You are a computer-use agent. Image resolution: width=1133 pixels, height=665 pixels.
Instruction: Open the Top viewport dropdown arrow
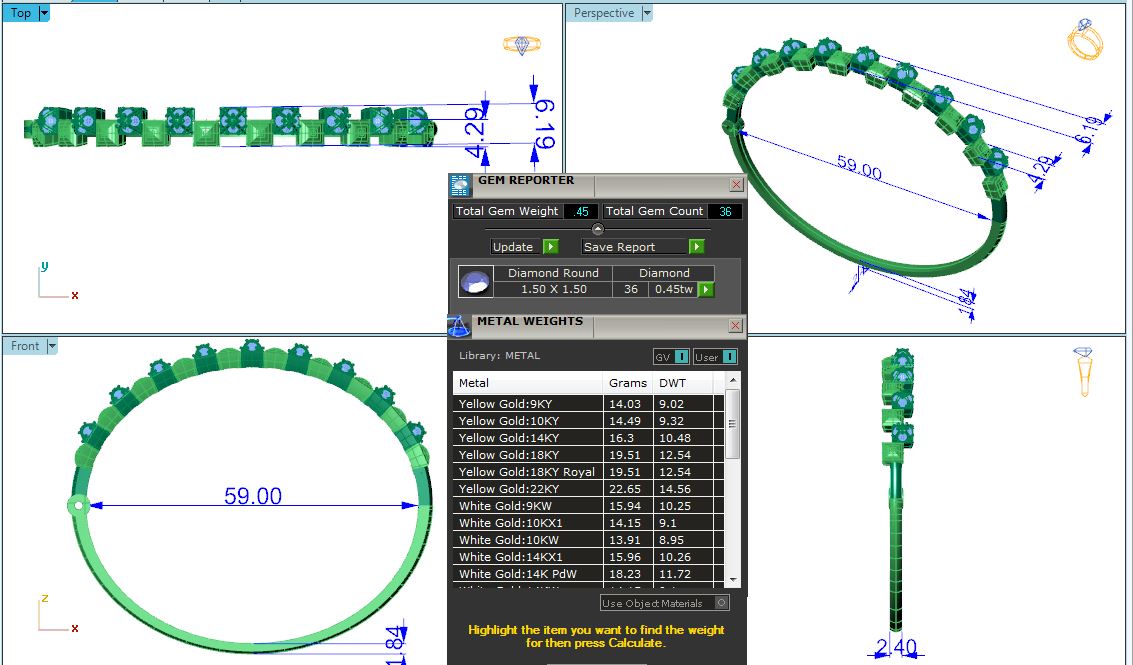[43, 13]
